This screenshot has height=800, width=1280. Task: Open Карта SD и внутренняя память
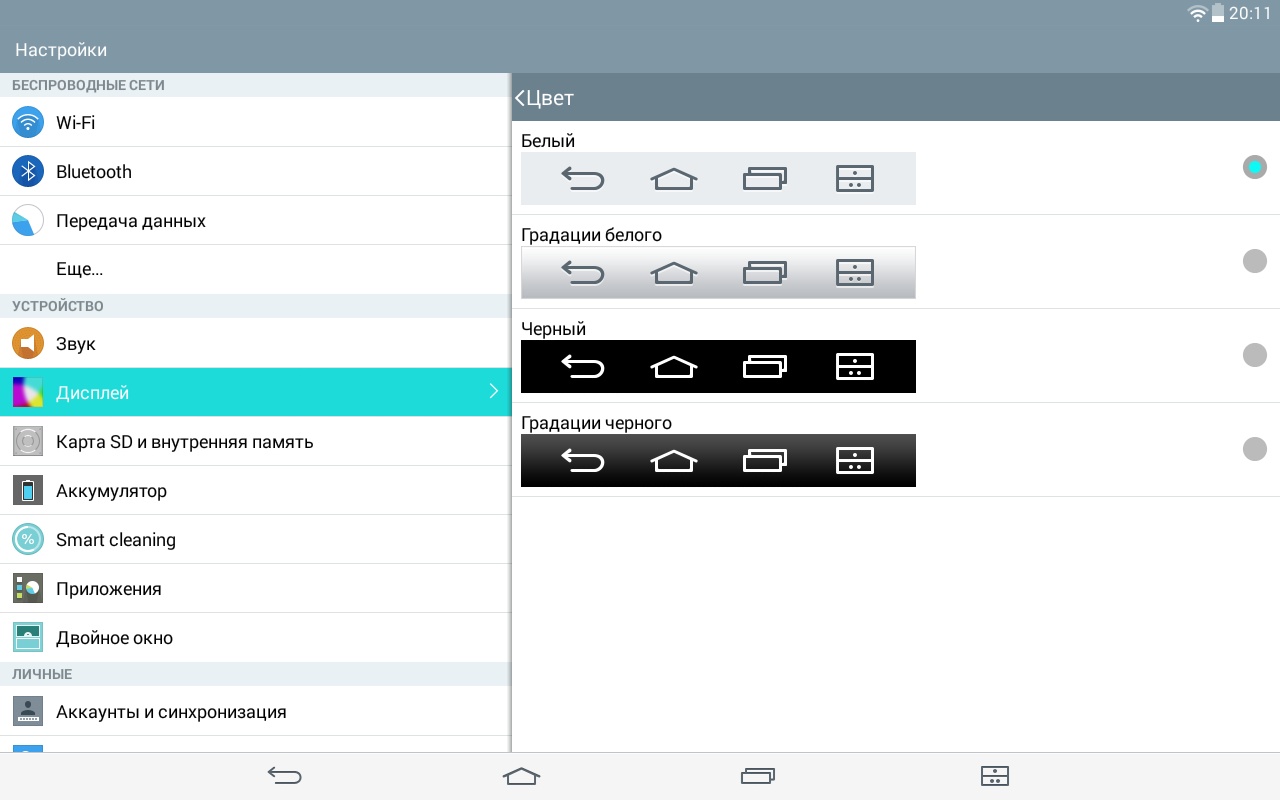(x=185, y=441)
